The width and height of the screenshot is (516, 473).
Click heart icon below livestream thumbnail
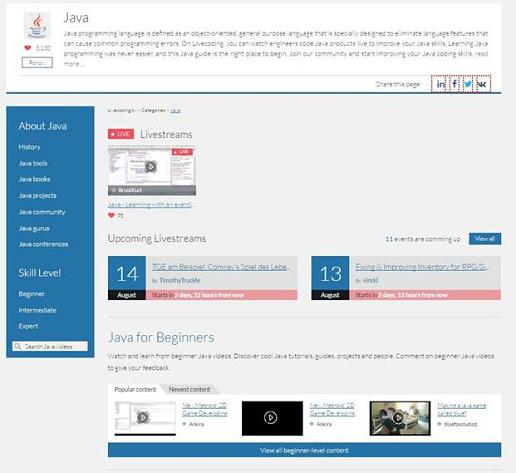point(111,215)
